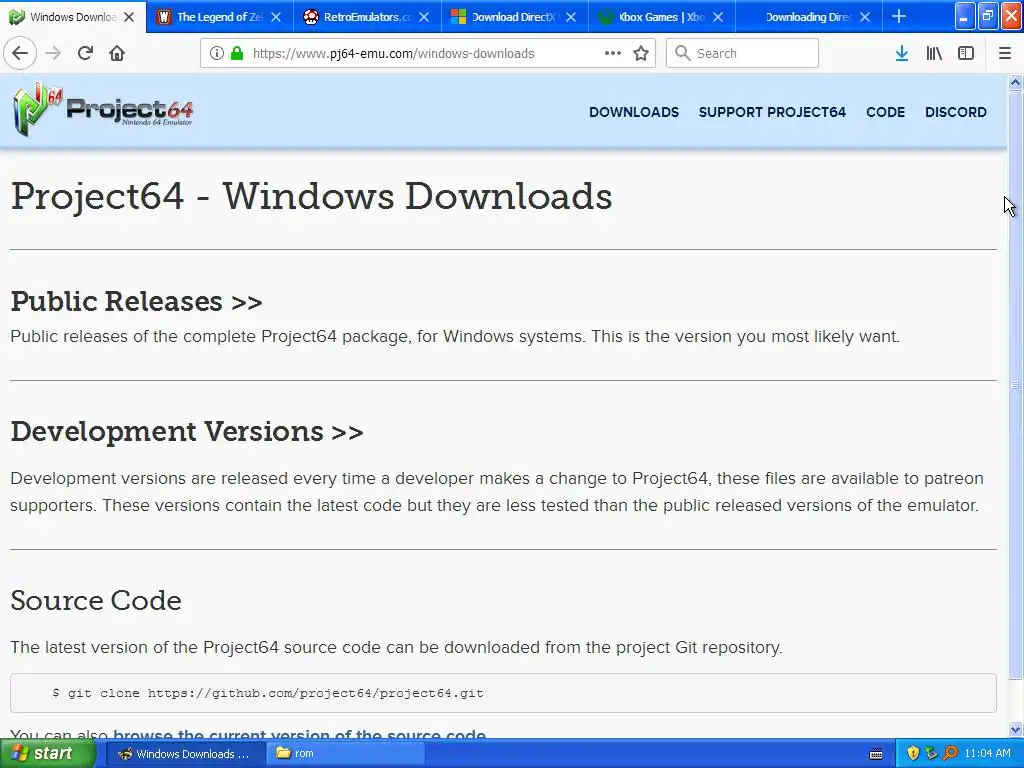Image resolution: width=1024 pixels, height=768 pixels.
Task: Open SUPPORT PROJECT64 nav link
Action: coord(772,112)
